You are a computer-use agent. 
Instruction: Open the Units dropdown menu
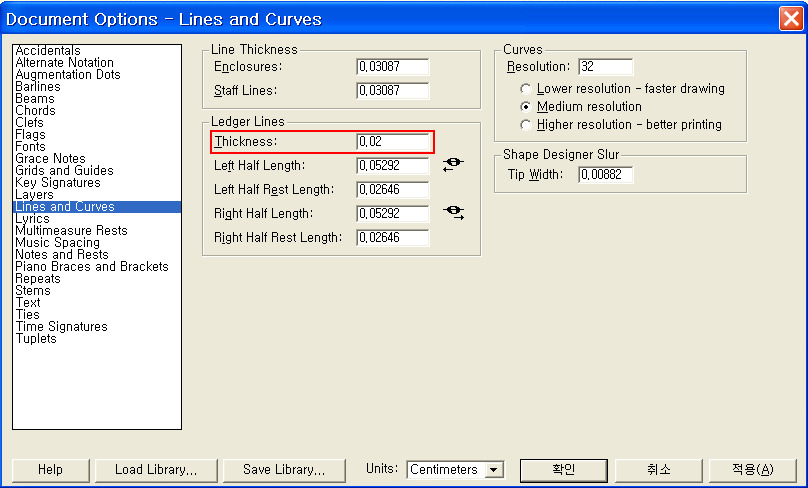coord(493,470)
